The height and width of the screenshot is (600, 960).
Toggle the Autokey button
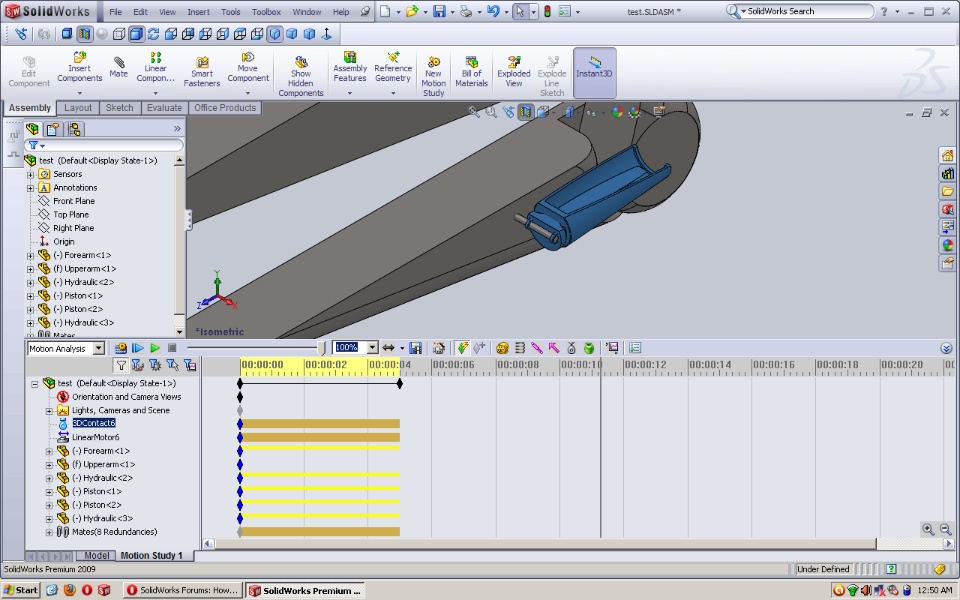[462, 348]
